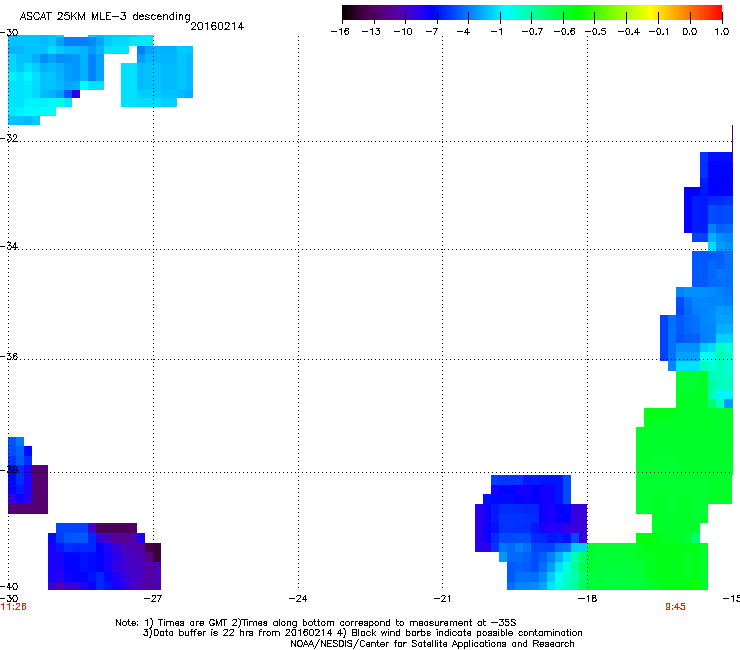Select the -0.1 color scale label
Viewport: 740px width, 650px height.
click(659, 32)
